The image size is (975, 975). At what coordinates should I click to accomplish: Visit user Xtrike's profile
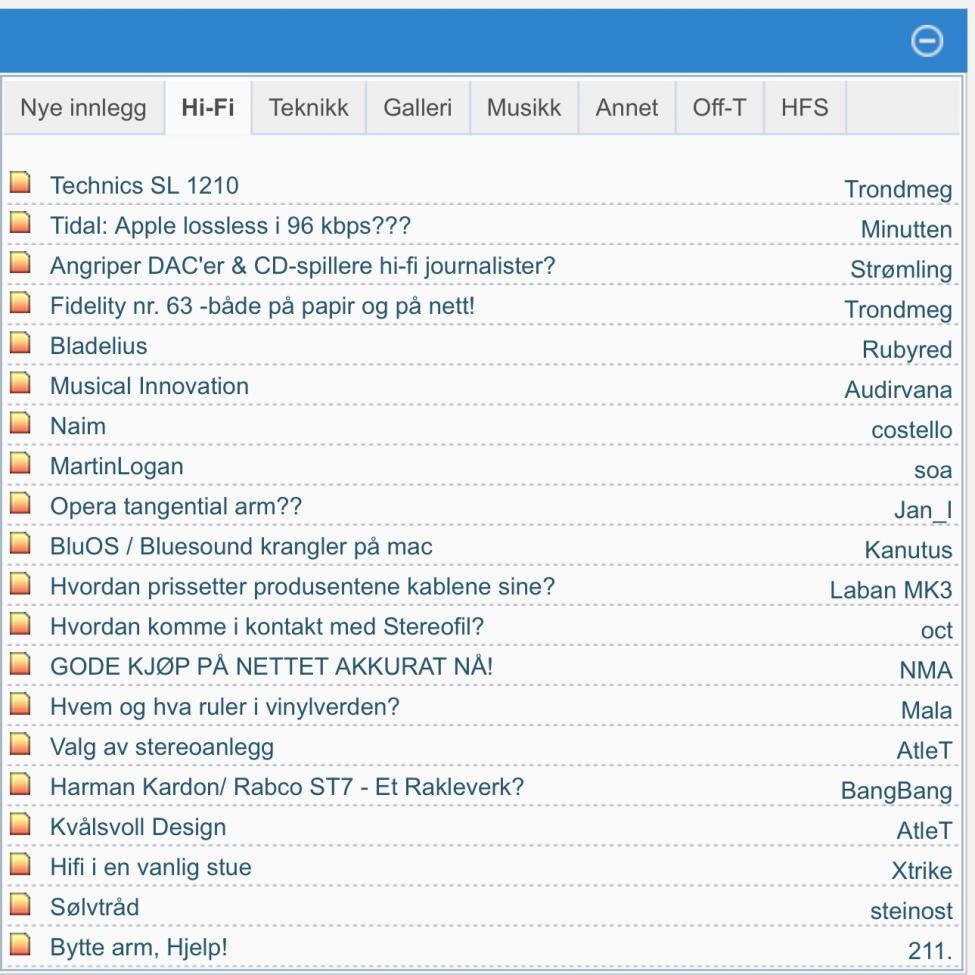click(x=922, y=871)
